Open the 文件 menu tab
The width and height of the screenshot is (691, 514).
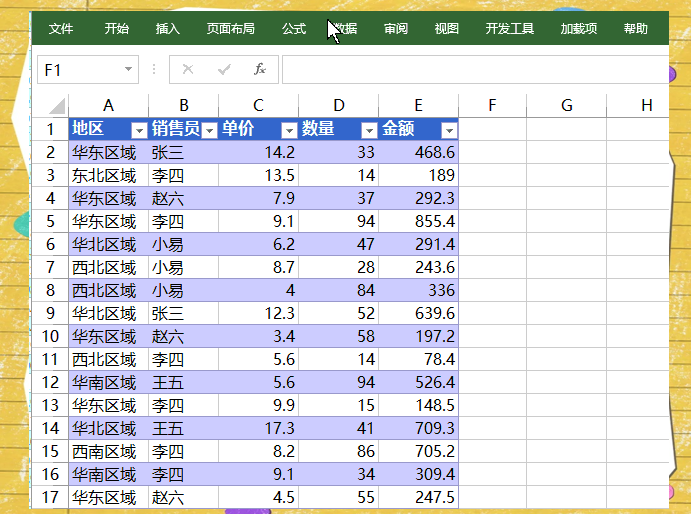point(61,29)
